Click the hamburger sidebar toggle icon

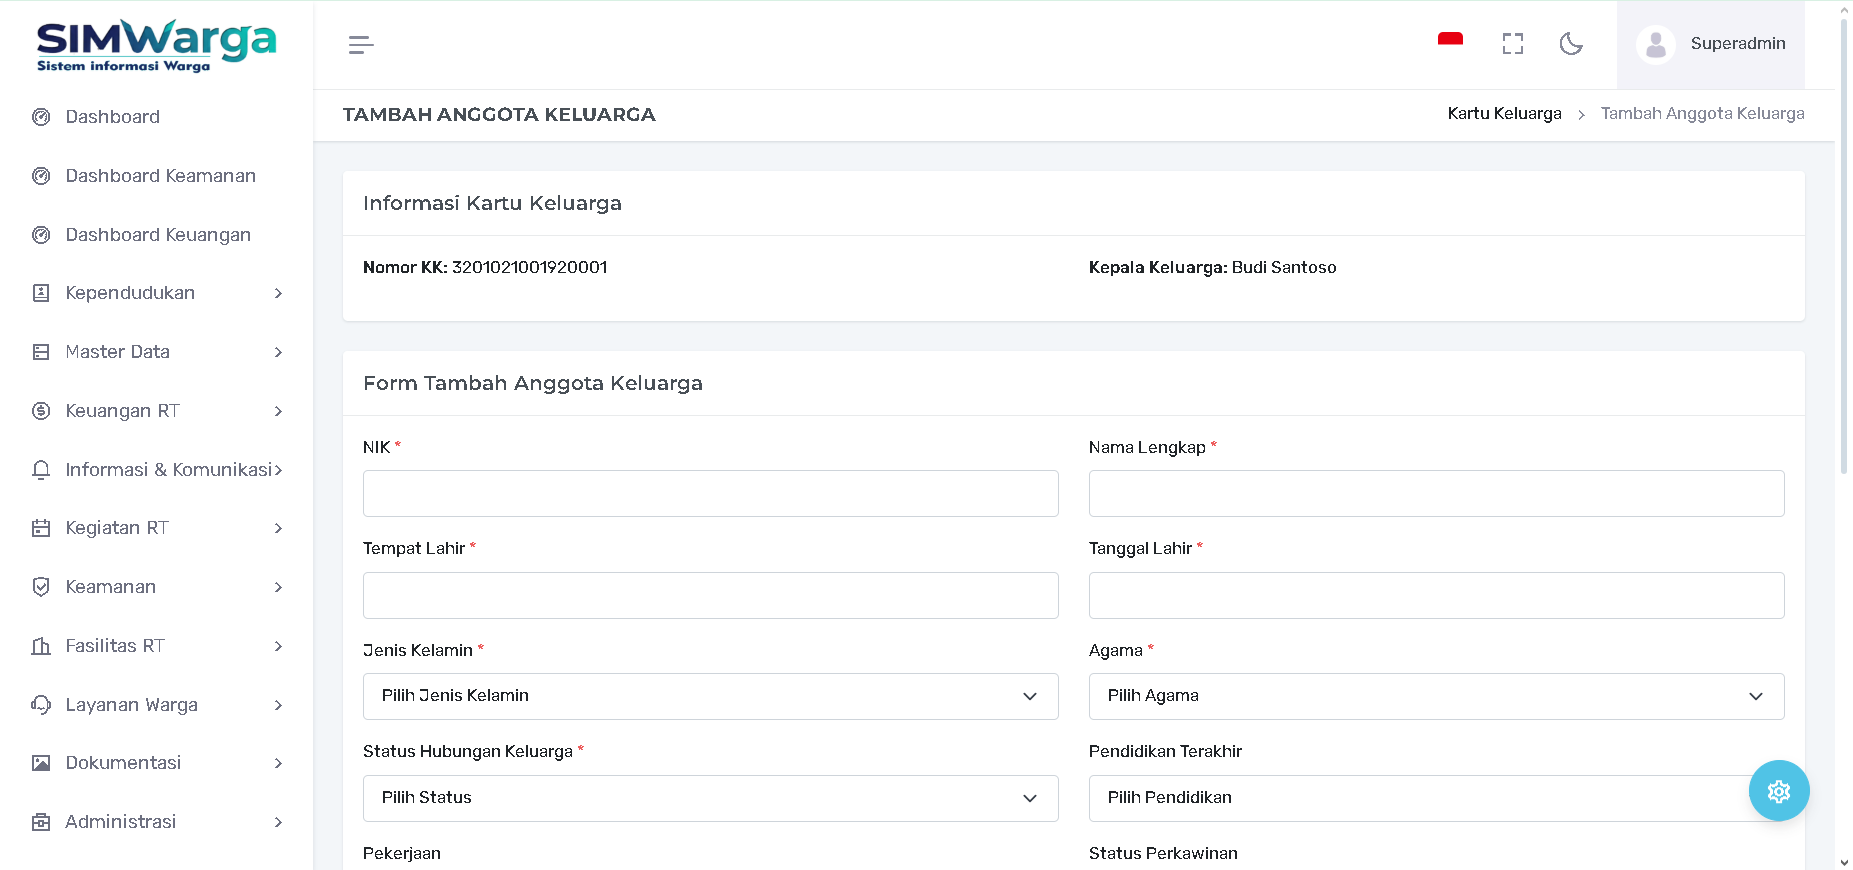pos(361,45)
